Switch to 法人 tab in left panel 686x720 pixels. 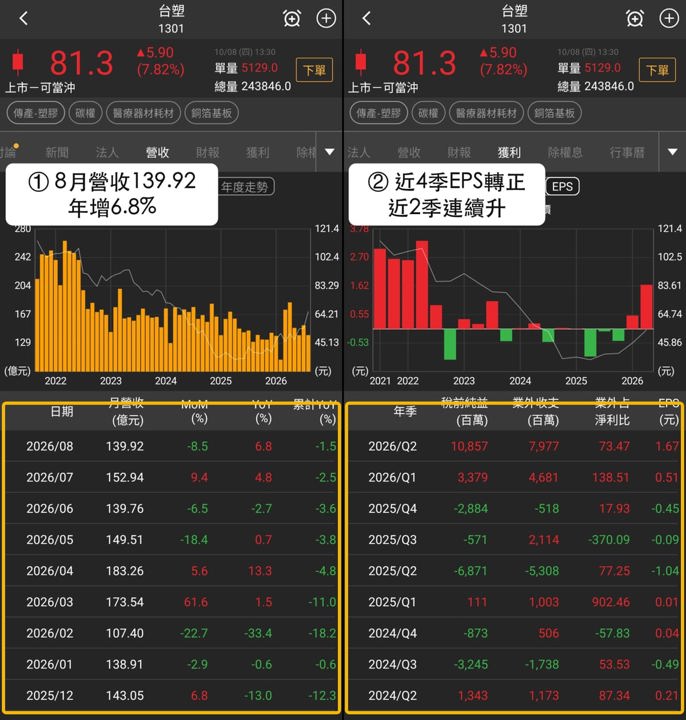pos(107,152)
